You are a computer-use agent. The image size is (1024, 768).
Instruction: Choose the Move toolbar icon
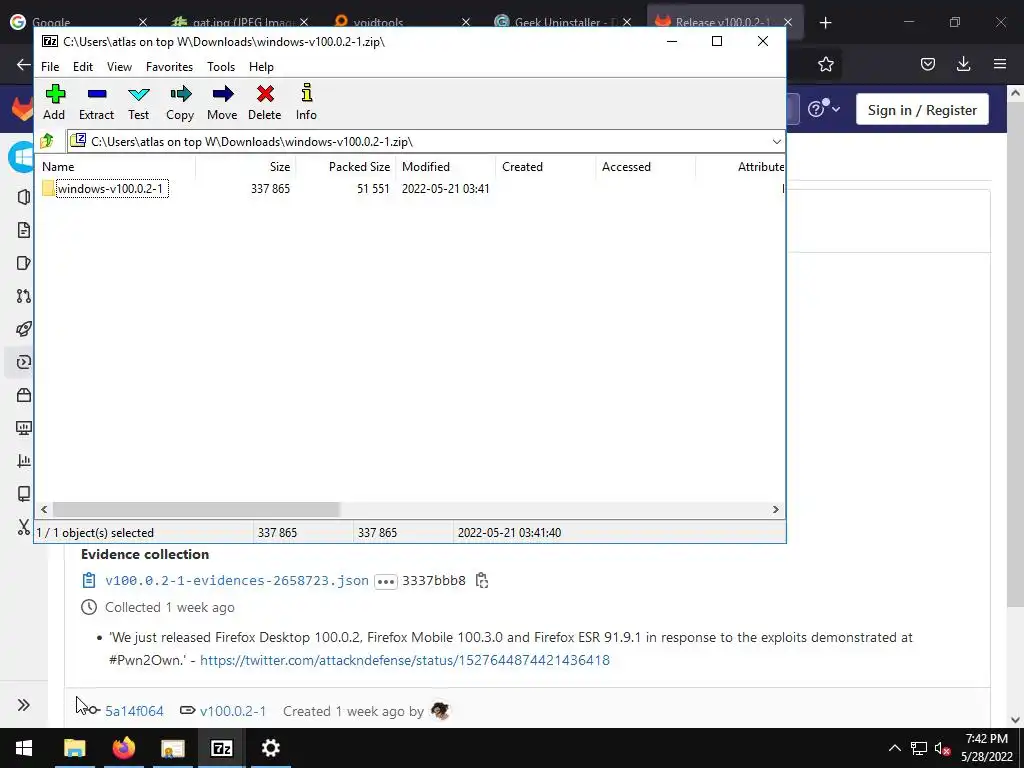222,103
